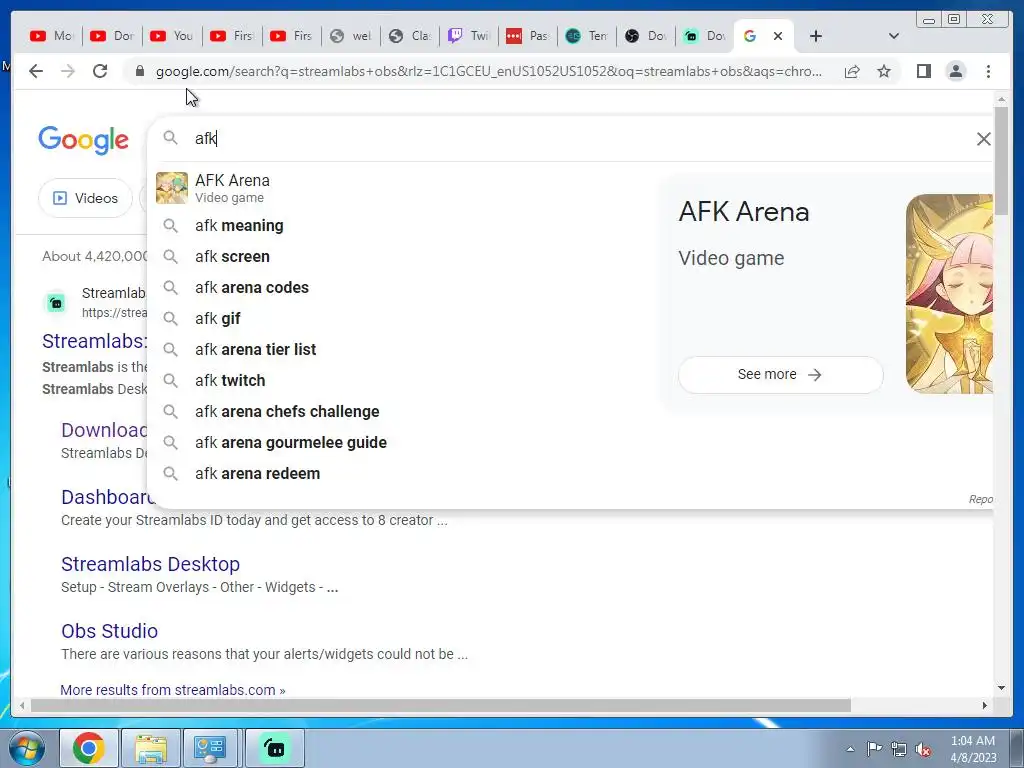Click the vertical scrollbar up arrow
The width and height of the screenshot is (1024, 768).
pos(1001,99)
